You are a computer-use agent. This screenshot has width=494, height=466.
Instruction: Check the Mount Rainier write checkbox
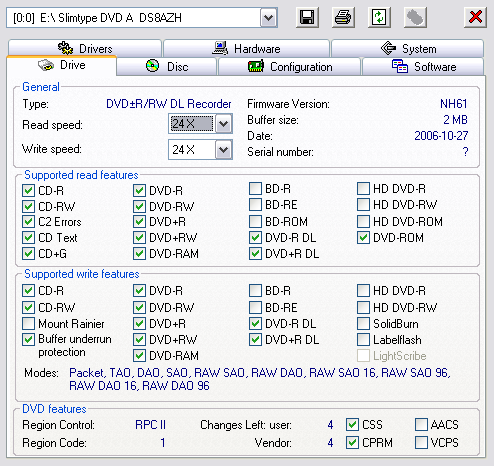click(28, 324)
